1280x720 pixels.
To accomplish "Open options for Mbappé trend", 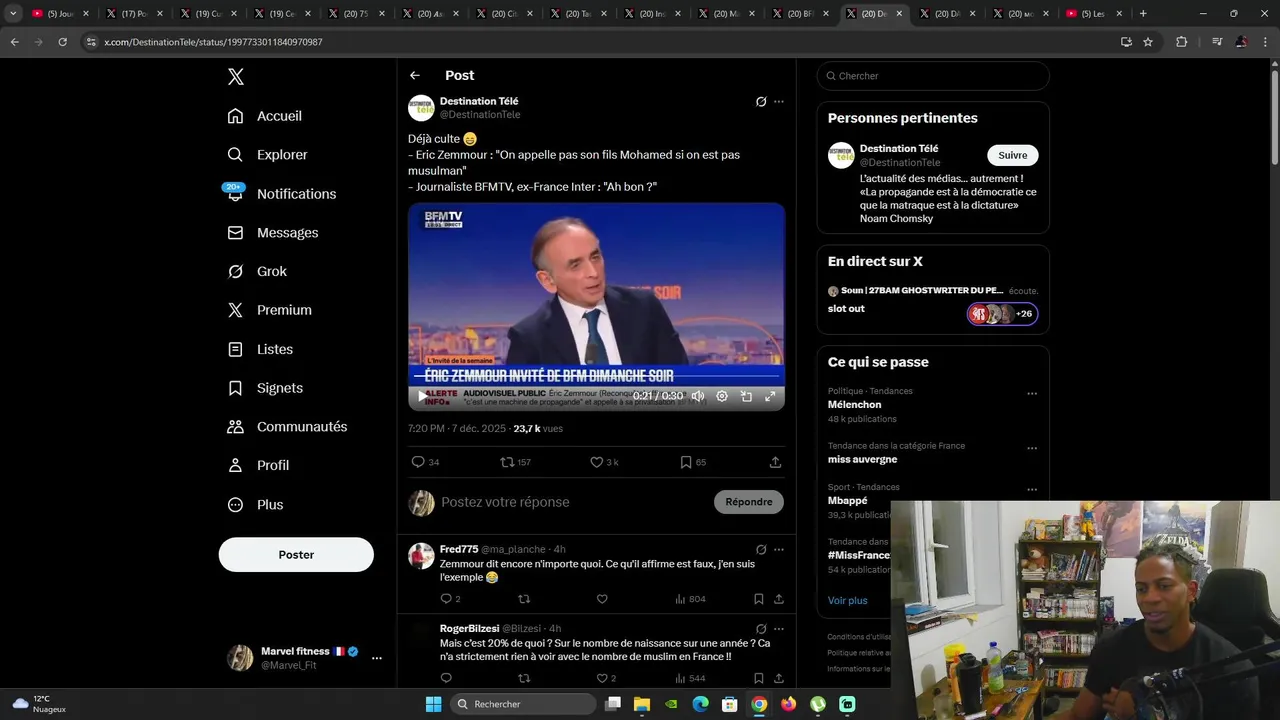I will (x=1032, y=489).
